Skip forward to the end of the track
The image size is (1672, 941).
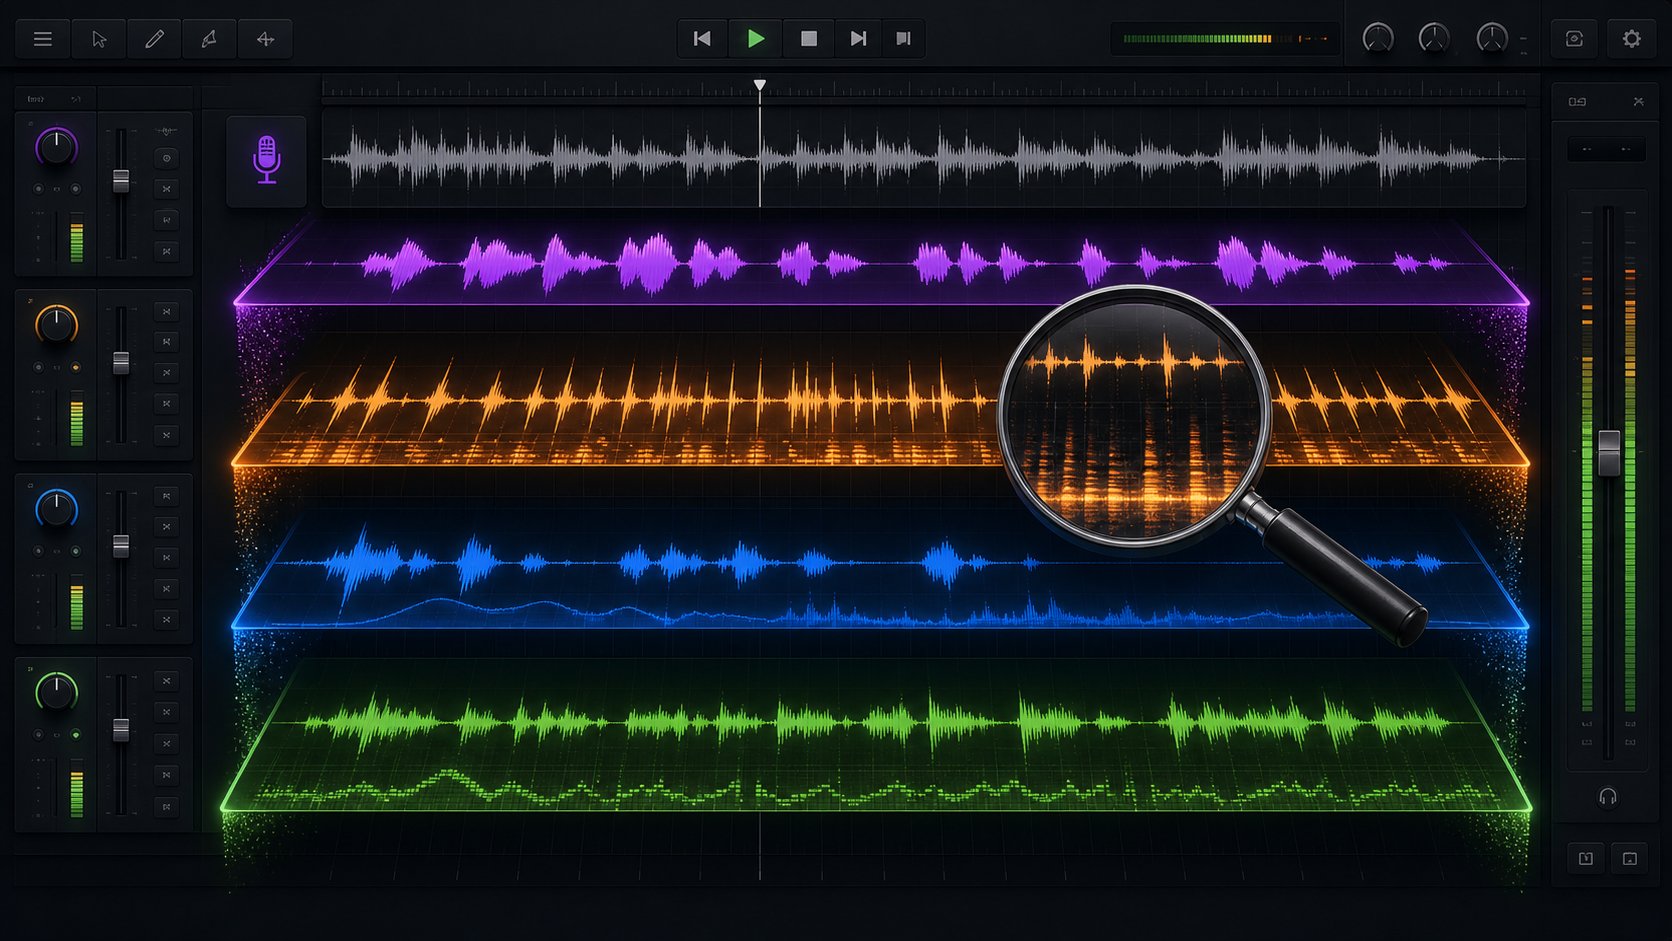point(858,38)
